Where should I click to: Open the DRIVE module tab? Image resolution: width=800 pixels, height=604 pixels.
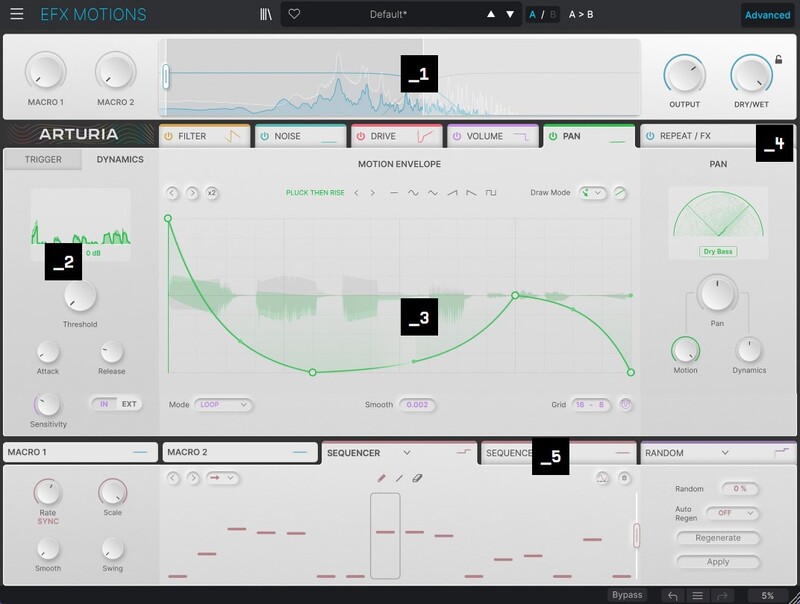[396, 136]
